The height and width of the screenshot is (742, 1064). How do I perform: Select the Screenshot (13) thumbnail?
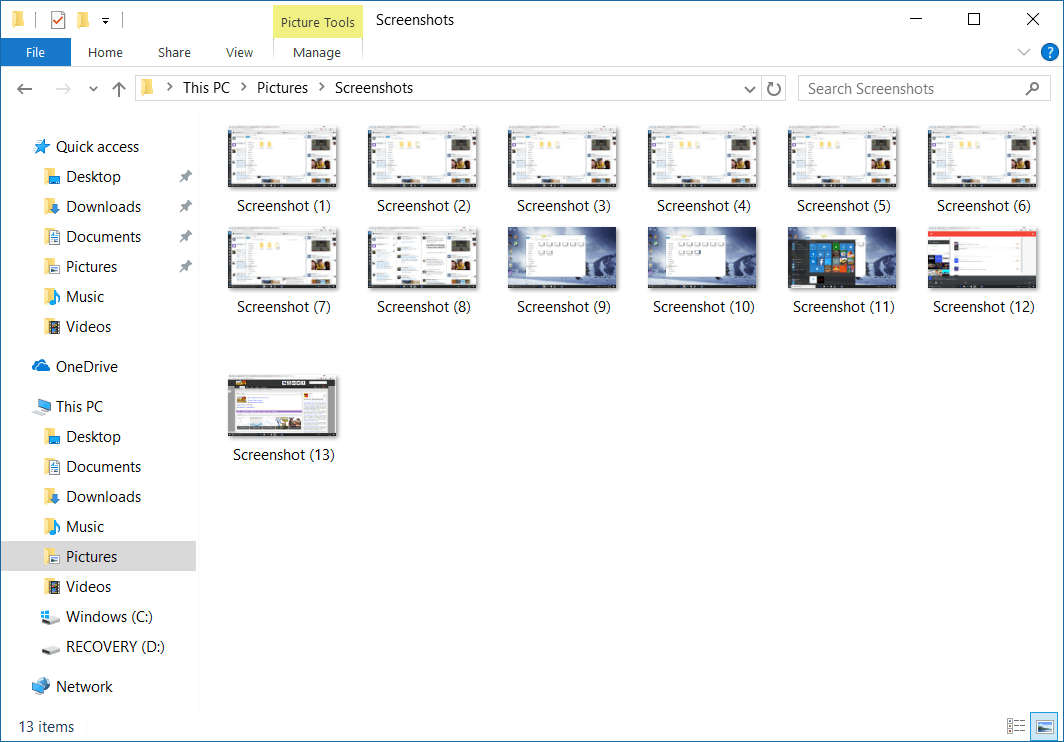click(x=282, y=405)
